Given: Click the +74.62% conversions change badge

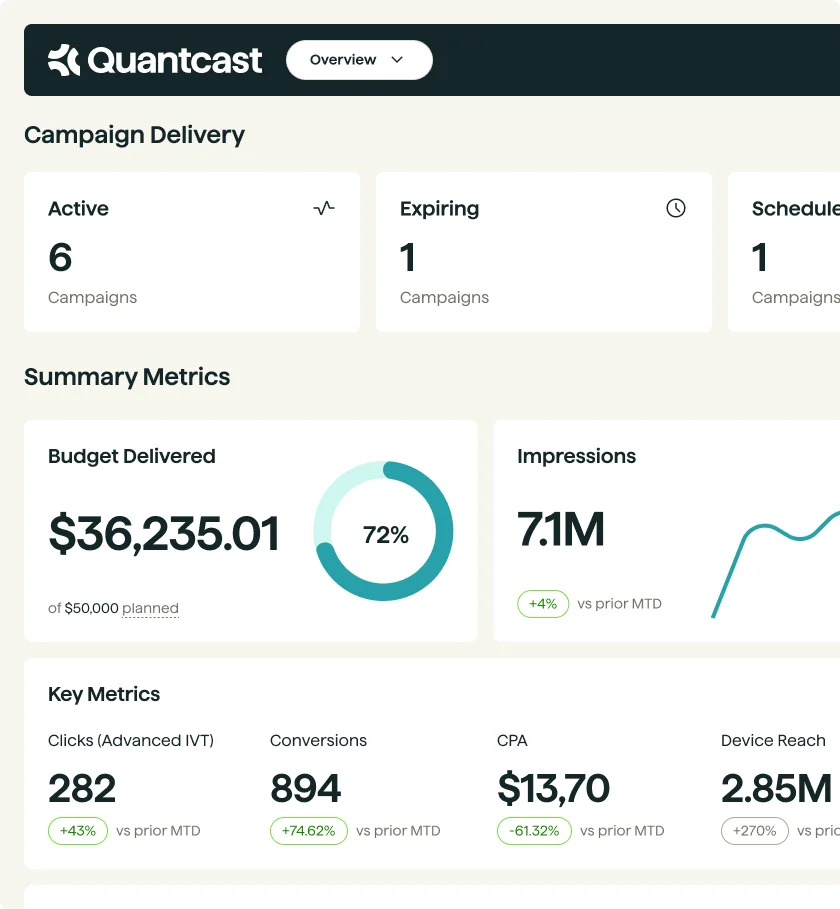Looking at the screenshot, I should pyautogui.click(x=308, y=831).
